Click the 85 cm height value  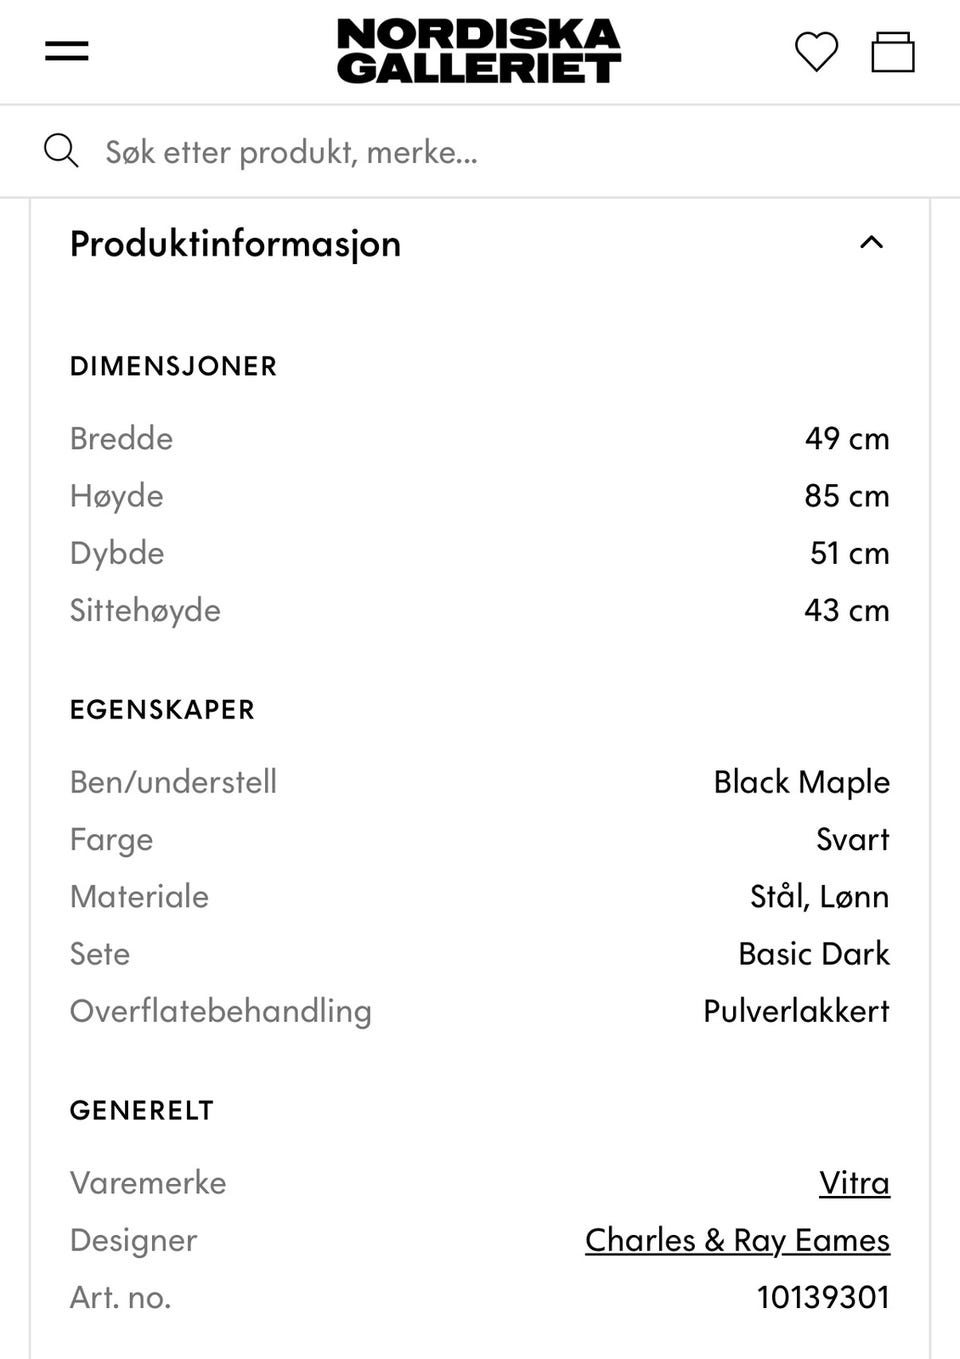click(846, 496)
